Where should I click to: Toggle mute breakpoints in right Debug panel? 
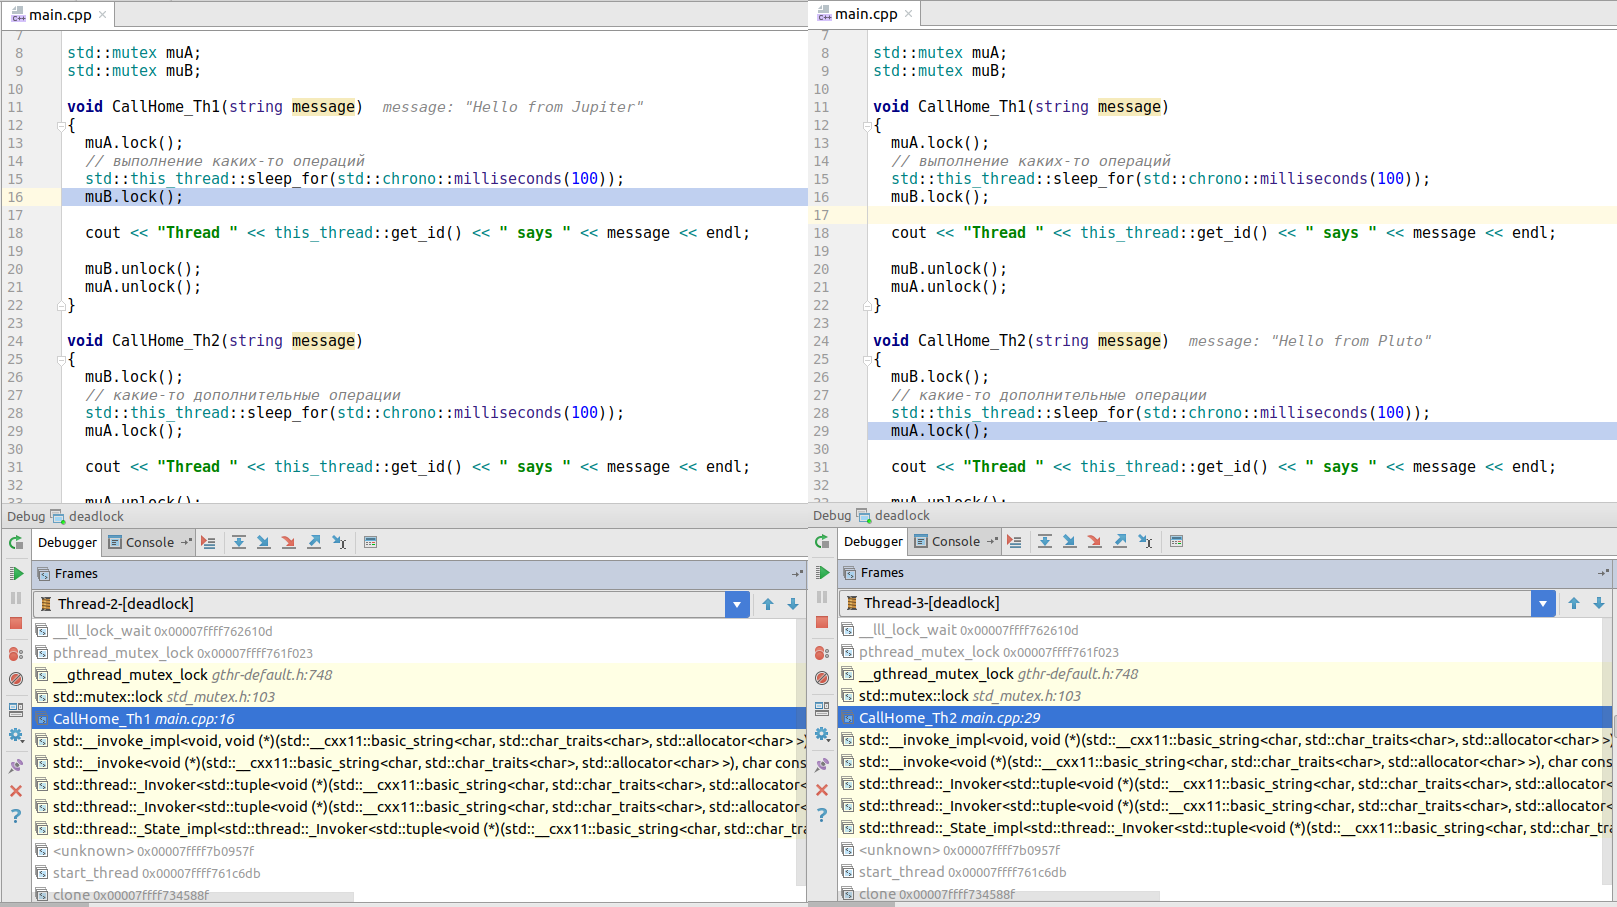point(822,678)
